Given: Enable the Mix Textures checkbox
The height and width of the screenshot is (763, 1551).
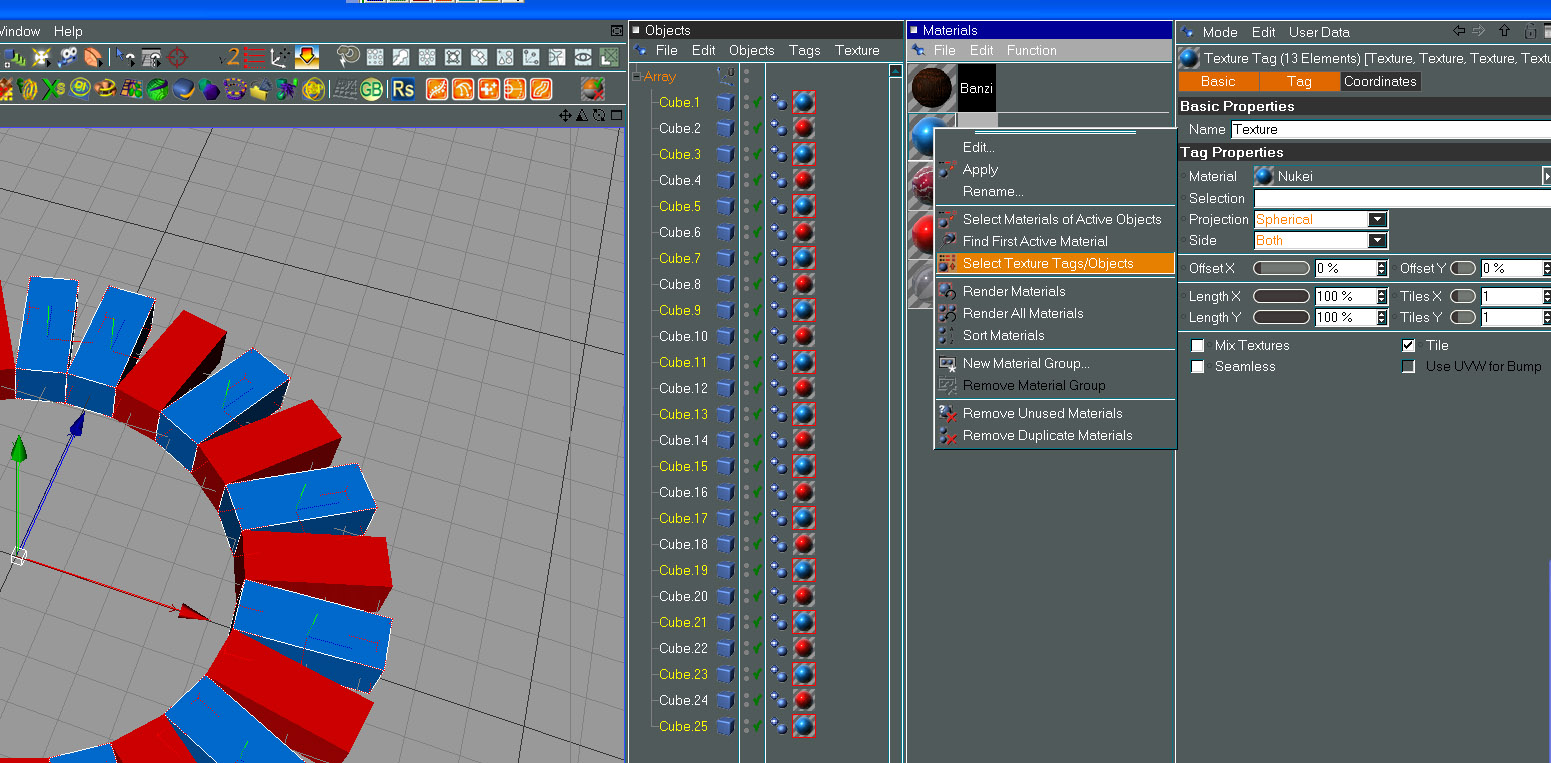Looking at the screenshot, I should [x=1198, y=345].
